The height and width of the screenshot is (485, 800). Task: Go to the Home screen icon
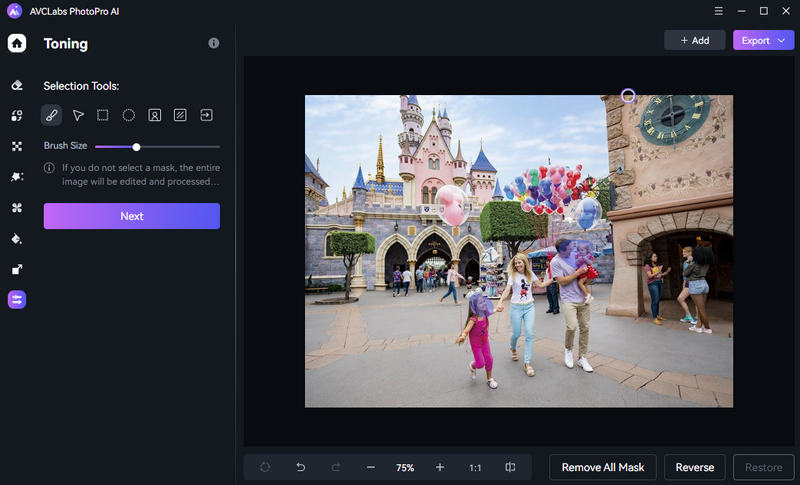17,43
